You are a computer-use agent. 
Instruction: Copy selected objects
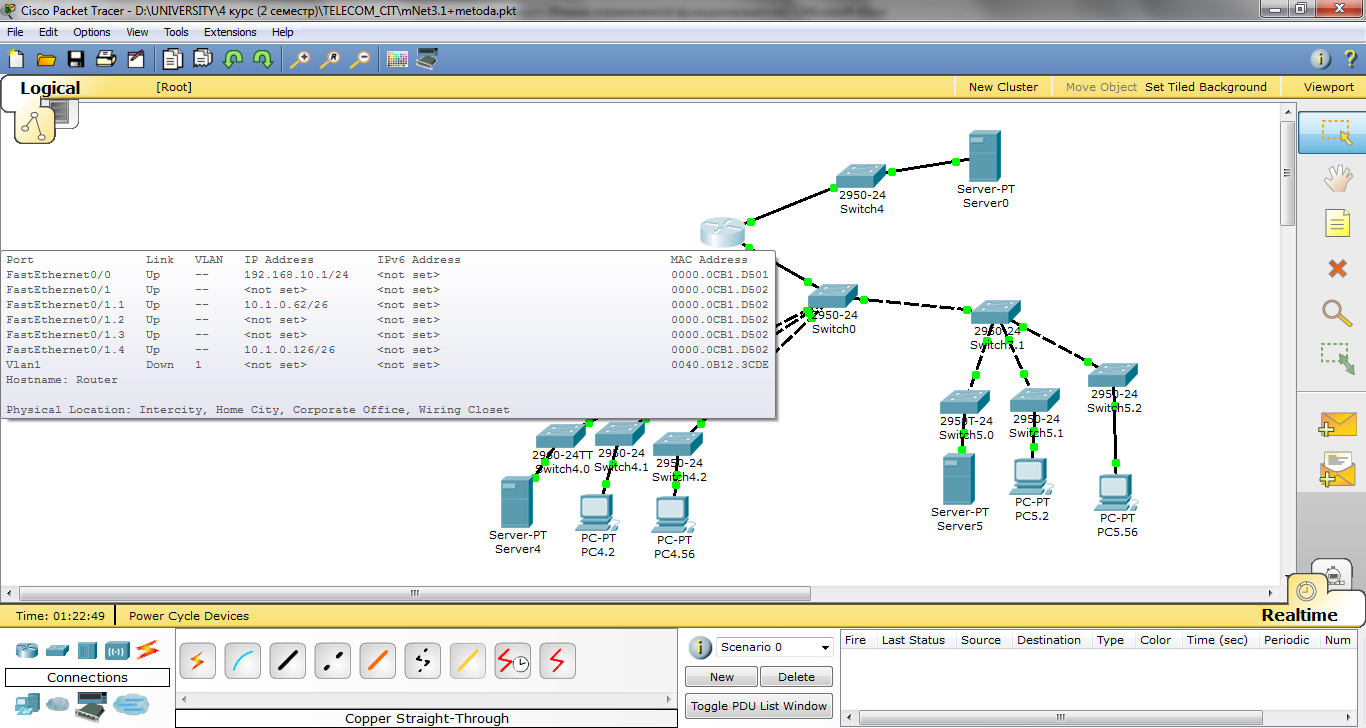click(173, 59)
